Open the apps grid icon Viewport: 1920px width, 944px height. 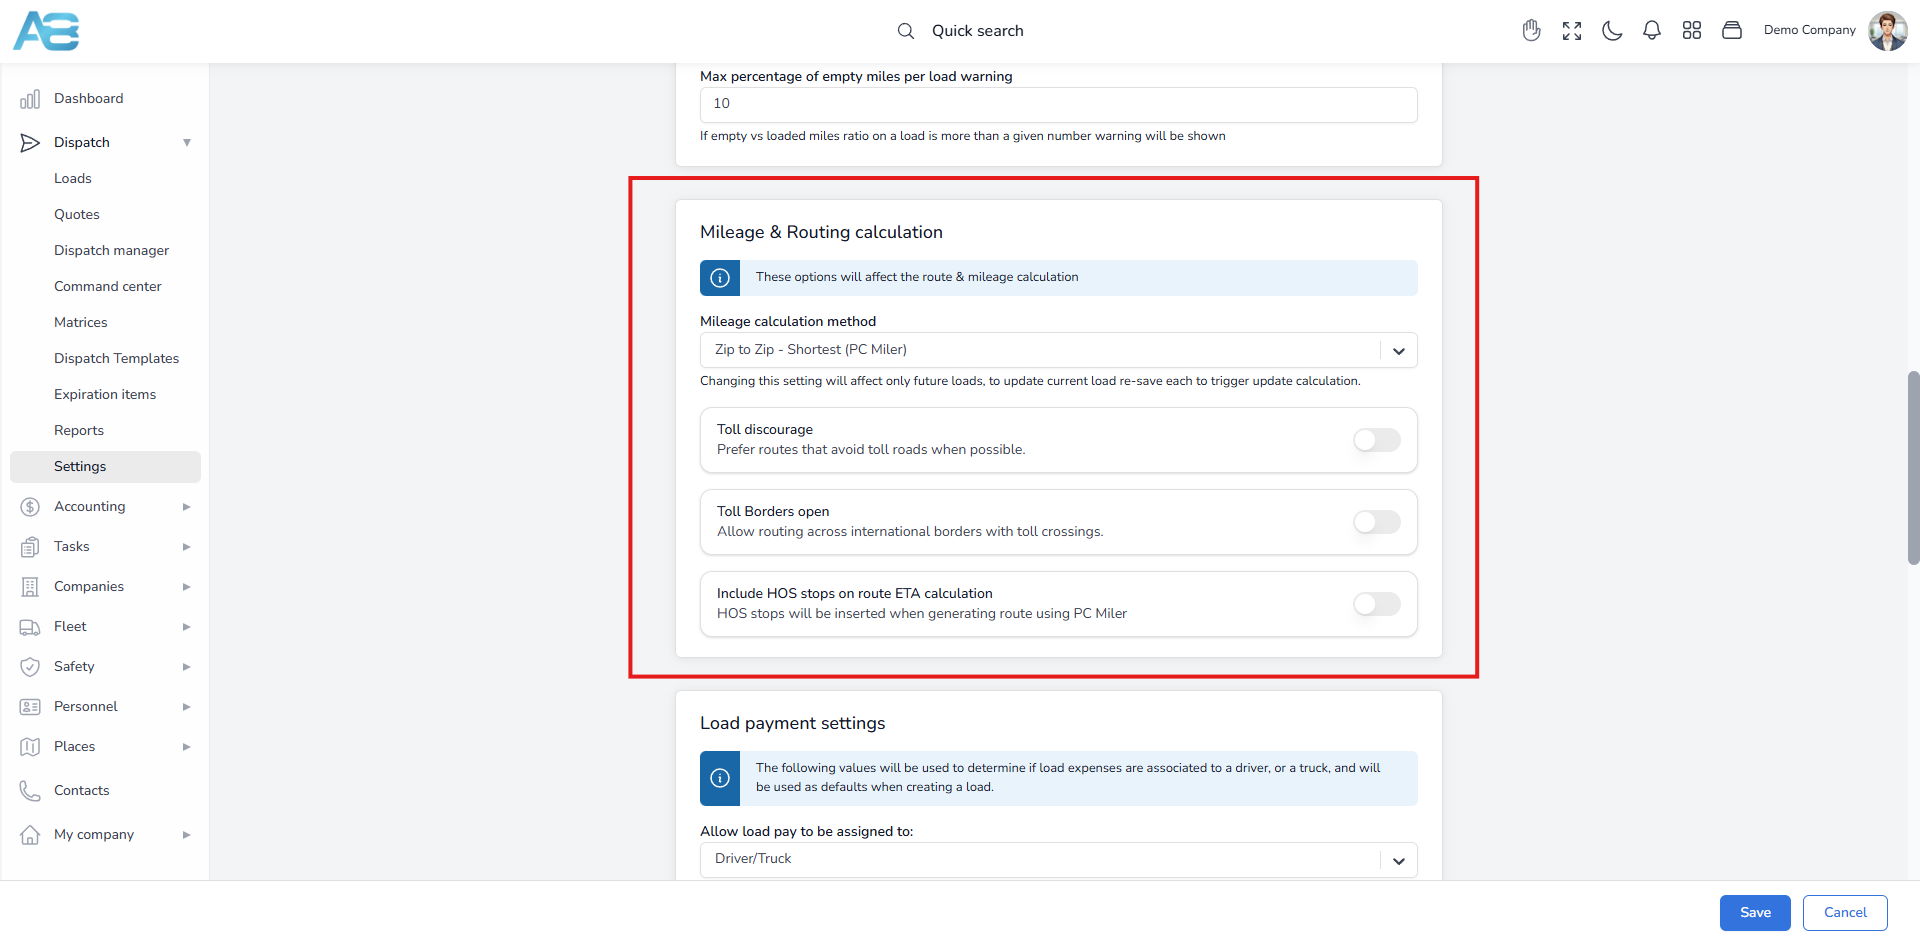click(1691, 31)
